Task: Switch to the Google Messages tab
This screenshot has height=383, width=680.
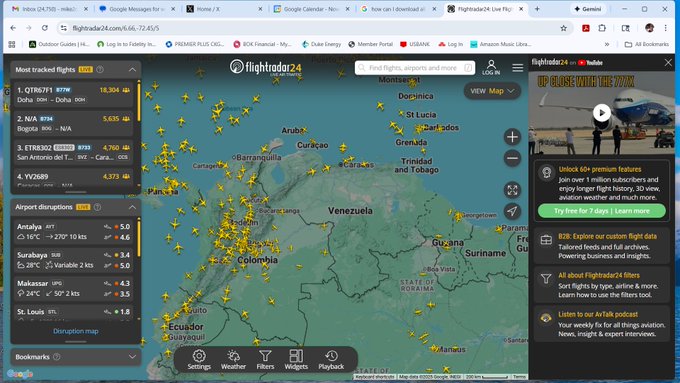Action: click(x=137, y=9)
